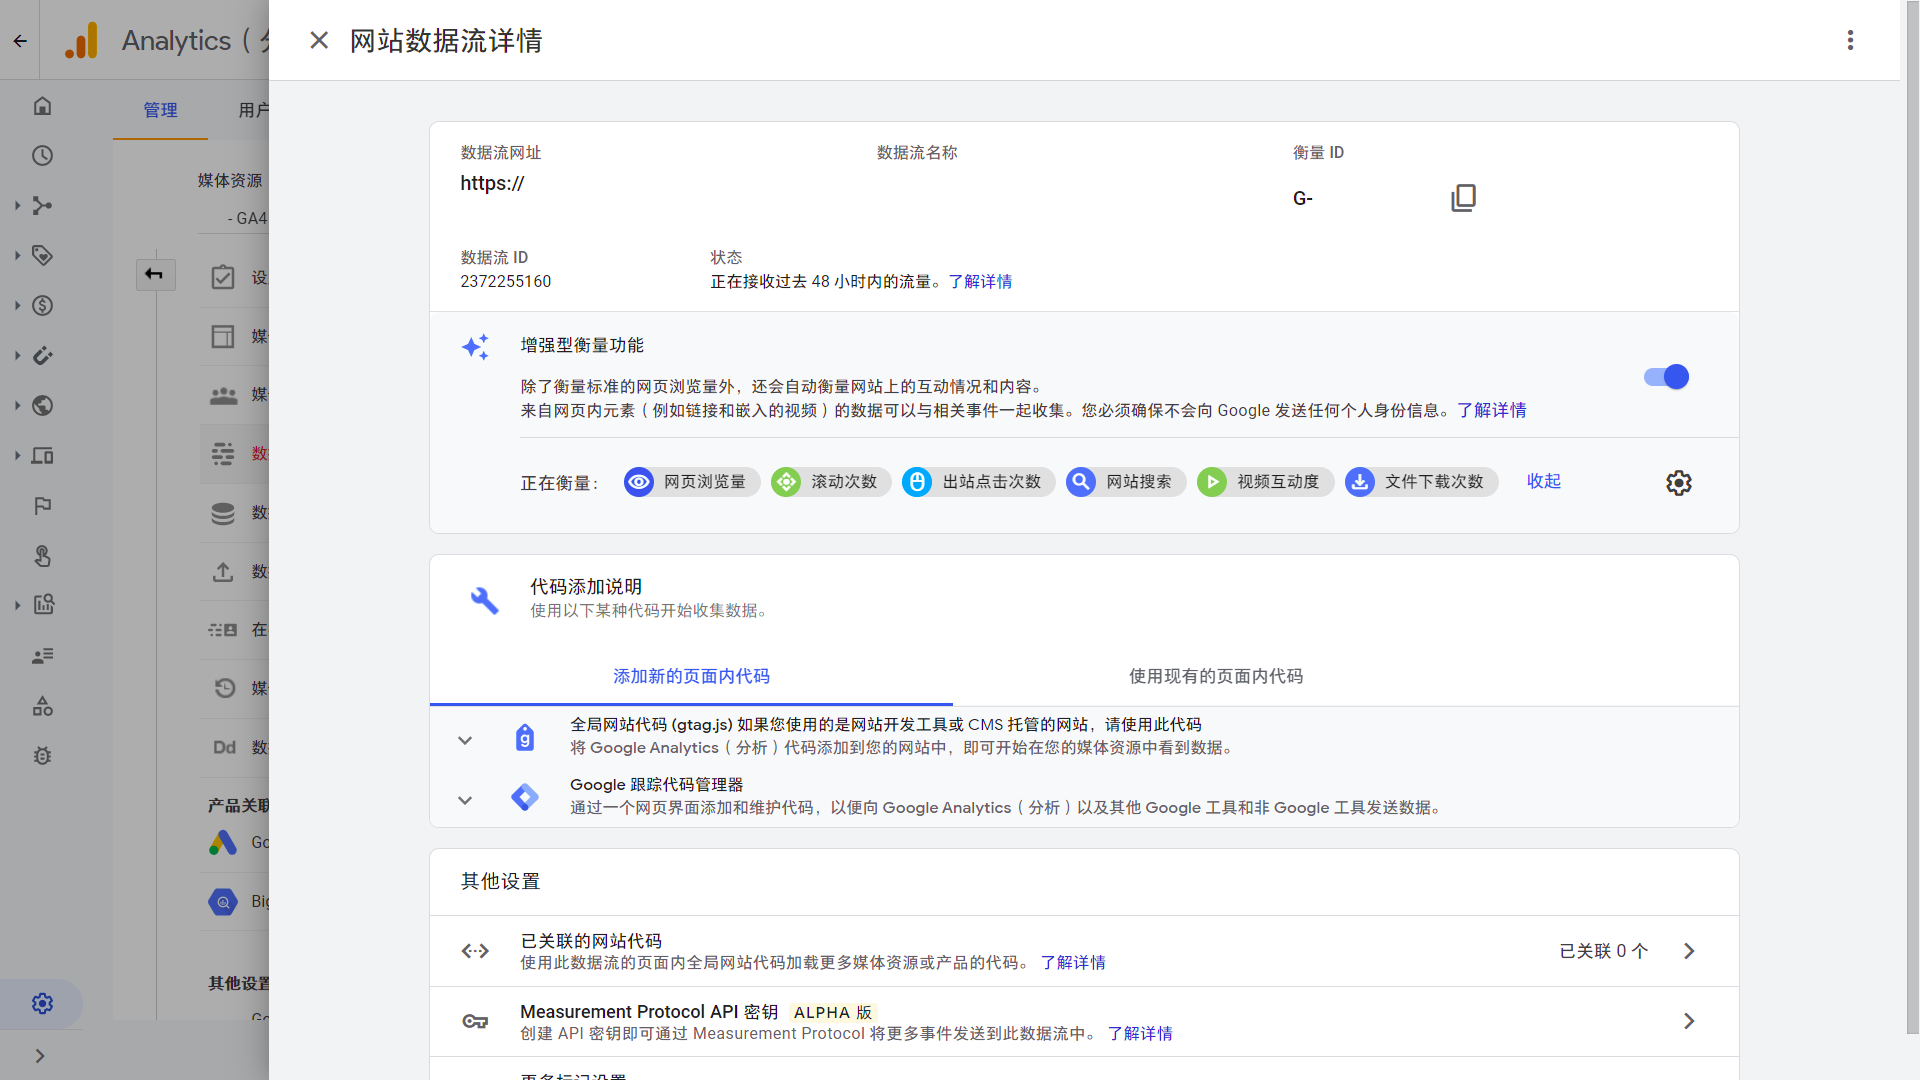Click the 文件下载次数 file downloads chip
1920x1080 pixels.
(x=1421, y=482)
